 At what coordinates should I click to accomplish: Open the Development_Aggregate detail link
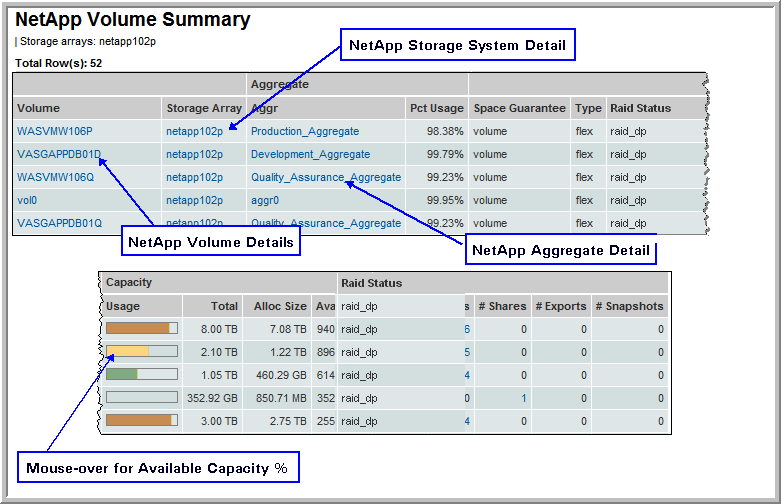coord(310,154)
